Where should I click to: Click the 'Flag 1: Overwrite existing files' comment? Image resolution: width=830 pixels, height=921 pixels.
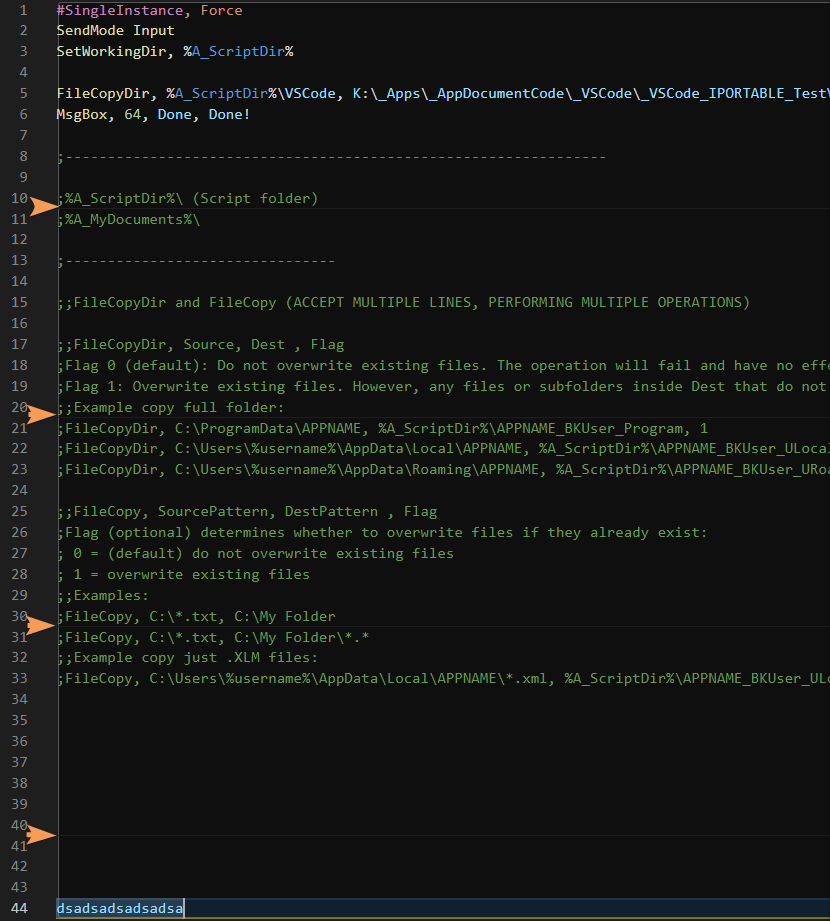[x=443, y=386]
